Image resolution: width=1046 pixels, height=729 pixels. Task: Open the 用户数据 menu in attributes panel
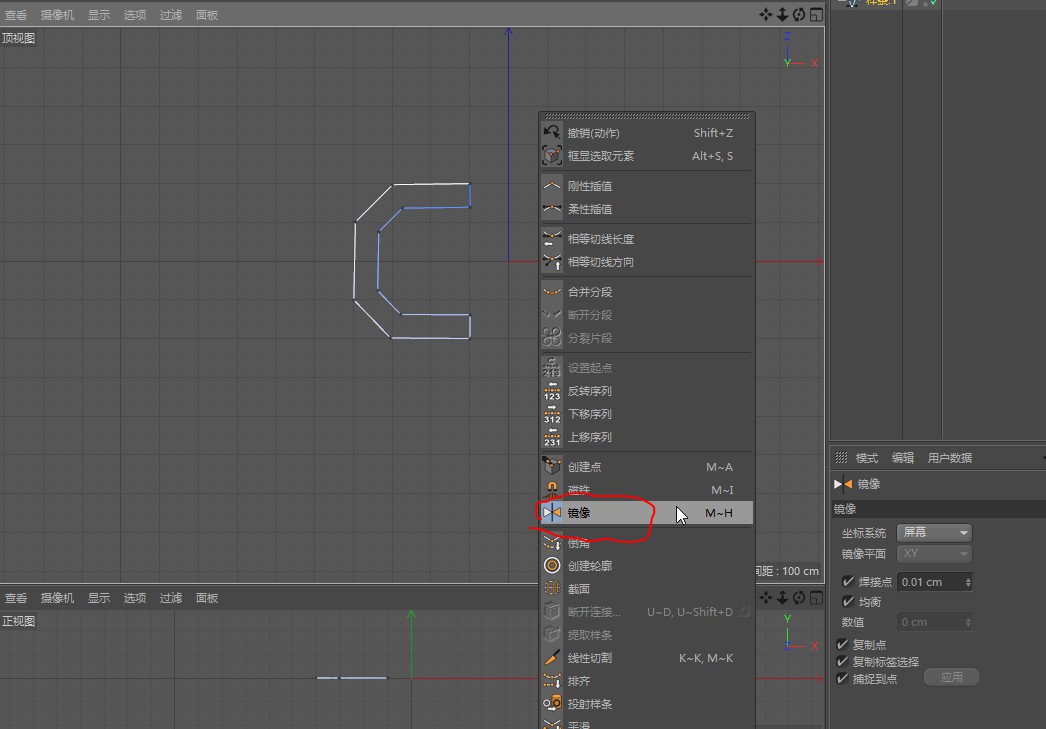949,458
